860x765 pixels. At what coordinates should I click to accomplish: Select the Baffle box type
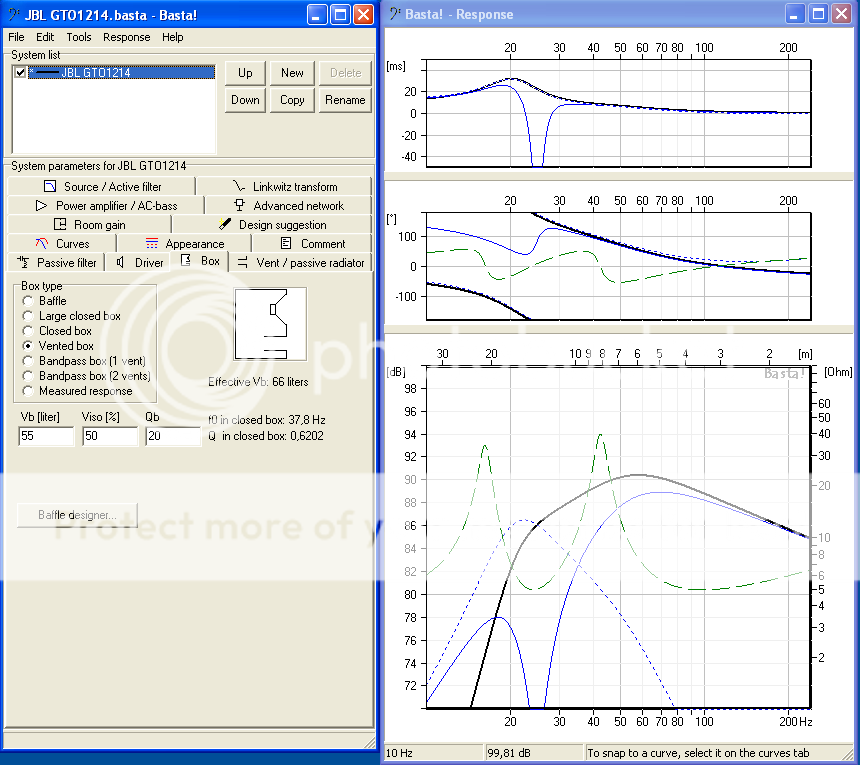click(28, 301)
